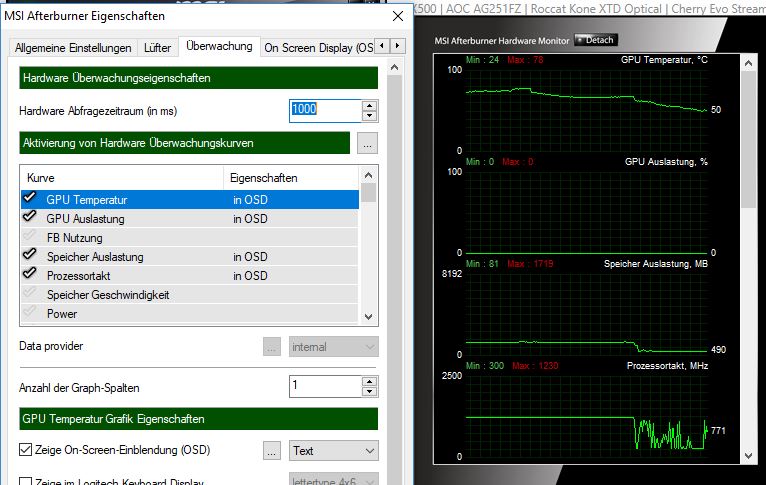Toggle the GPU Auslastung curve checkmark
Screen dimensions: 766x485
[30, 216]
